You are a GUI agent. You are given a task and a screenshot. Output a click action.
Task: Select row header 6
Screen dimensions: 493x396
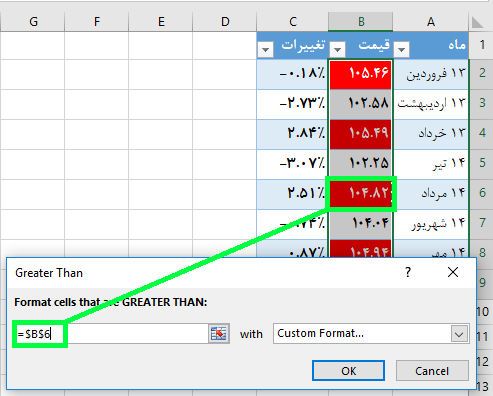[x=482, y=194]
